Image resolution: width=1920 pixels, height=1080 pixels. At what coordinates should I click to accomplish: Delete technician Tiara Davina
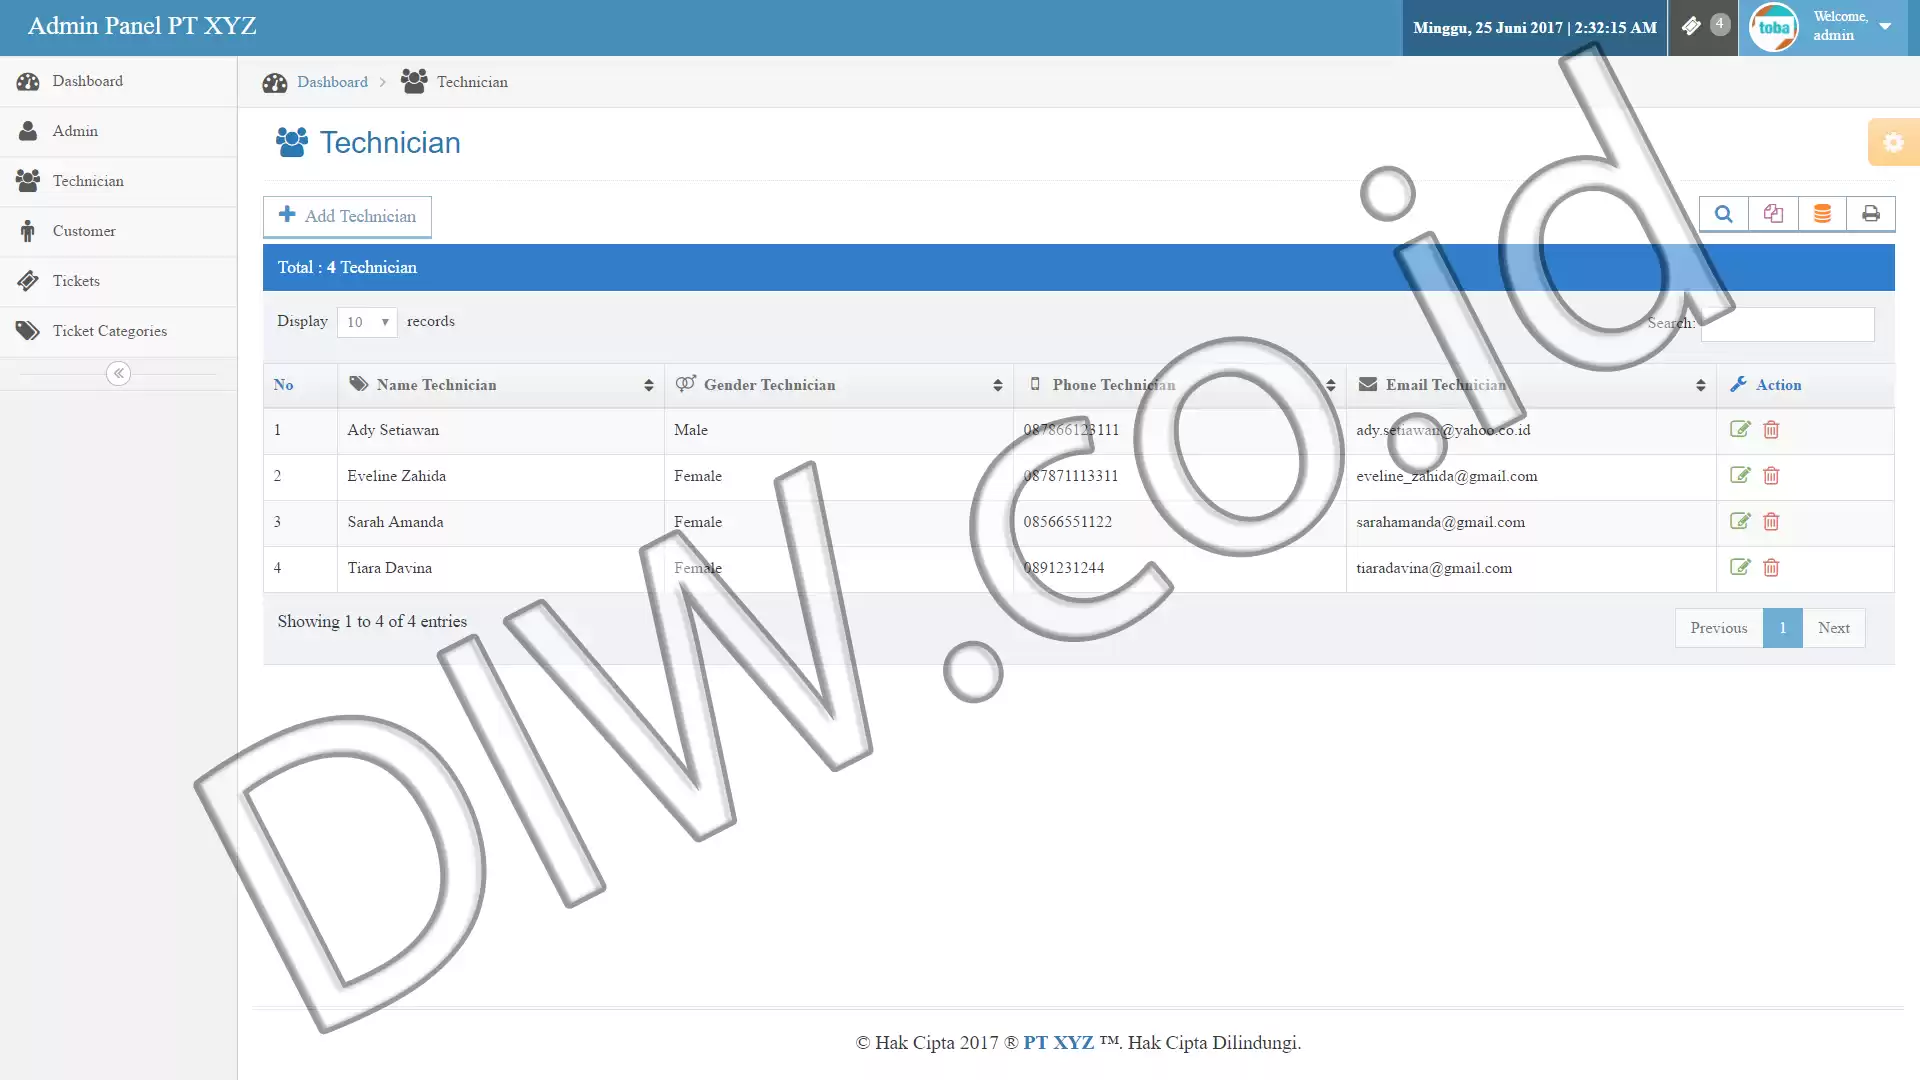[1771, 567]
